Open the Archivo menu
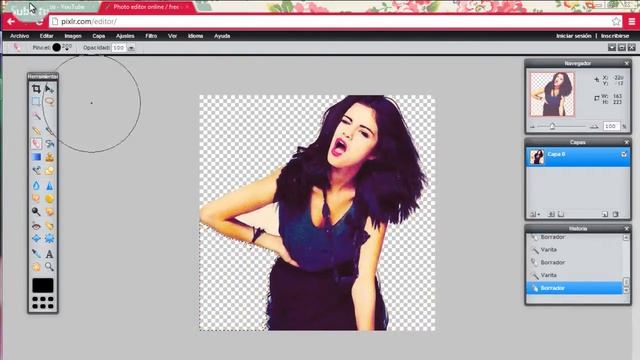 pyautogui.click(x=20, y=36)
